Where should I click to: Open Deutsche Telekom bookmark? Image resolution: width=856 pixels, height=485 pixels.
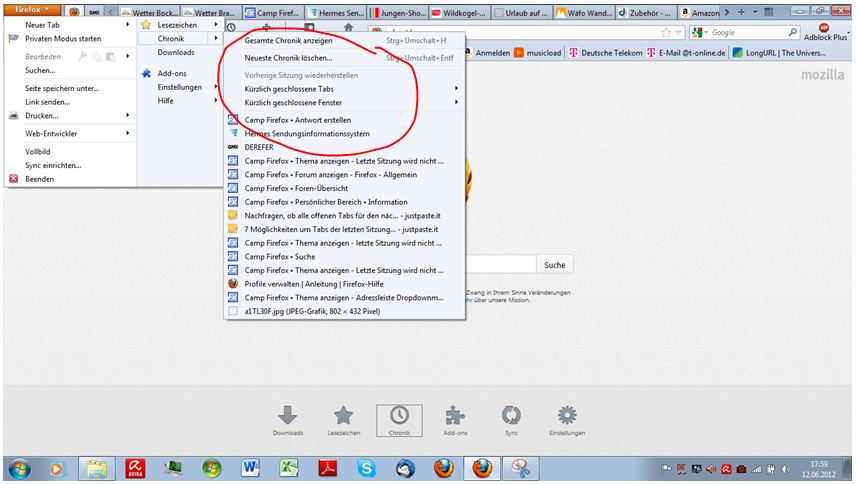click(x=605, y=53)
